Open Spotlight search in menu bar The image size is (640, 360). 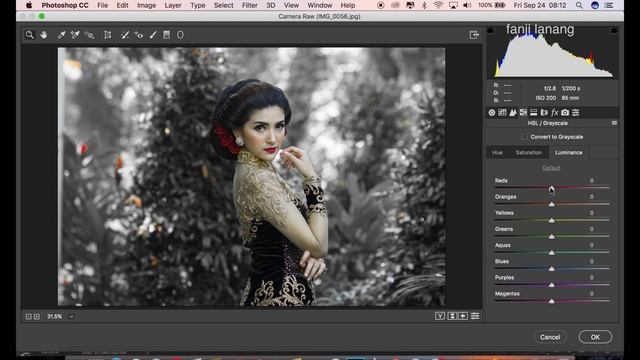pos(579,5)
